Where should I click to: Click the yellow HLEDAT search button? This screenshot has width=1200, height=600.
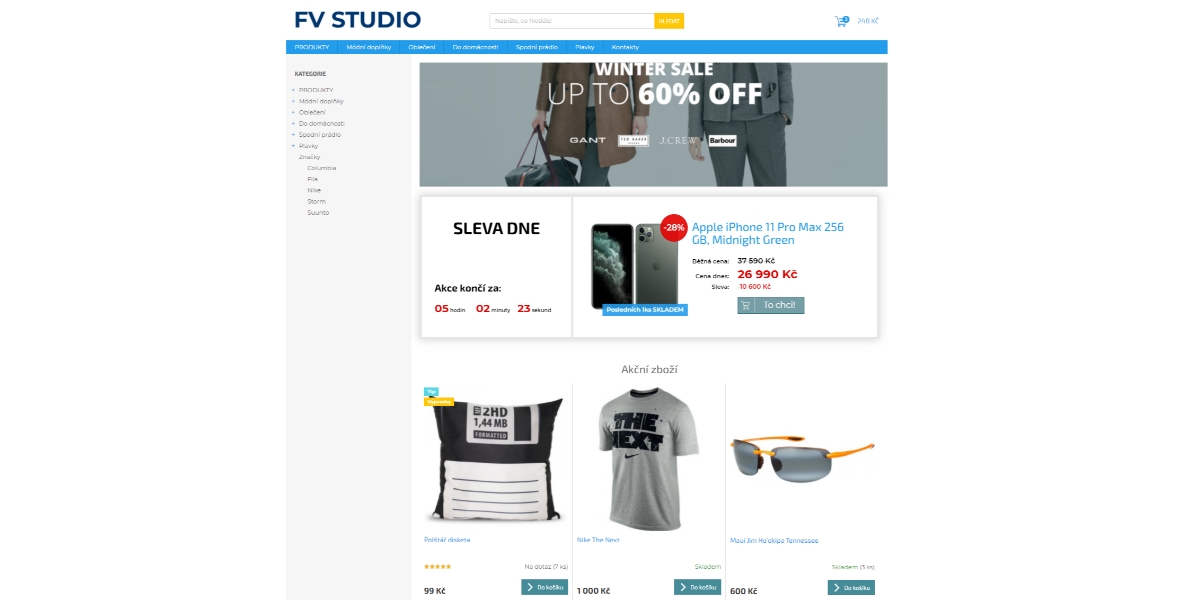[x=669, y=21]
